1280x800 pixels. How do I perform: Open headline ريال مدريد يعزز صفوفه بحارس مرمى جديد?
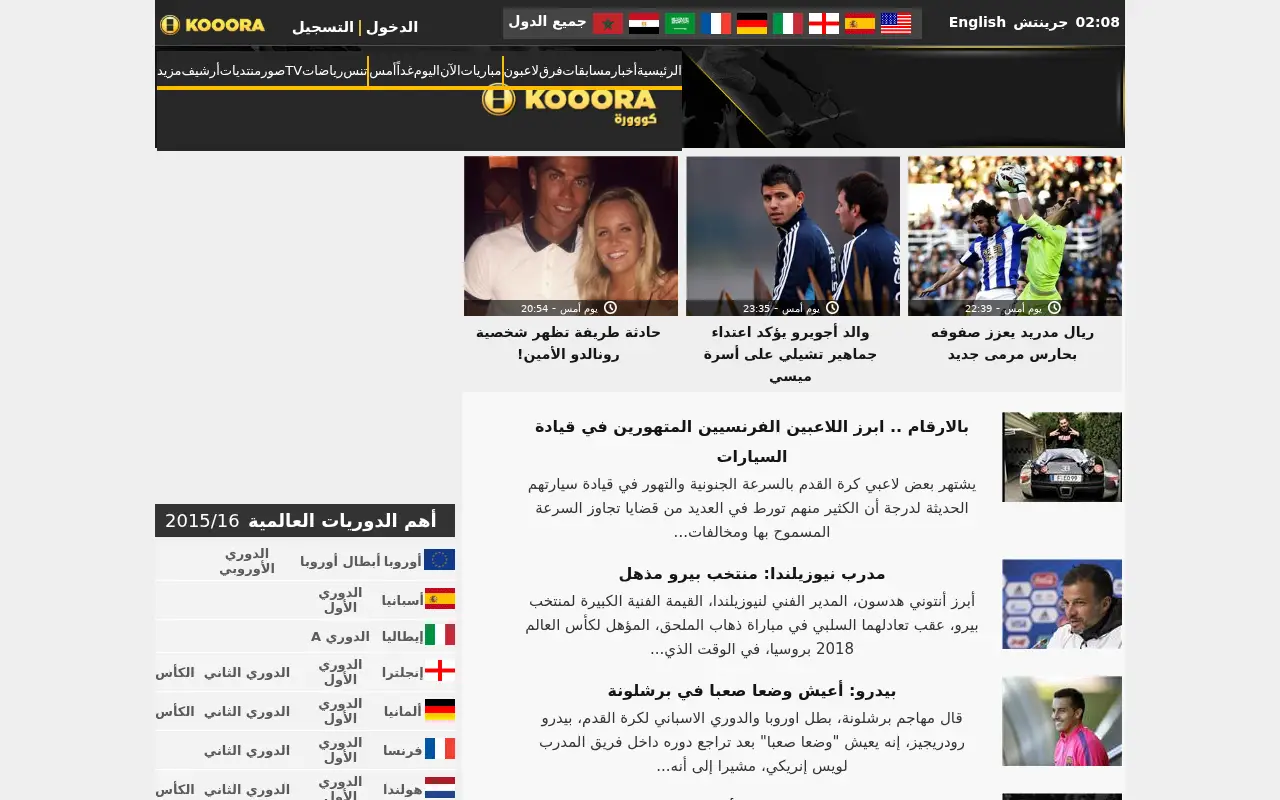click(x=1012, y=342)
